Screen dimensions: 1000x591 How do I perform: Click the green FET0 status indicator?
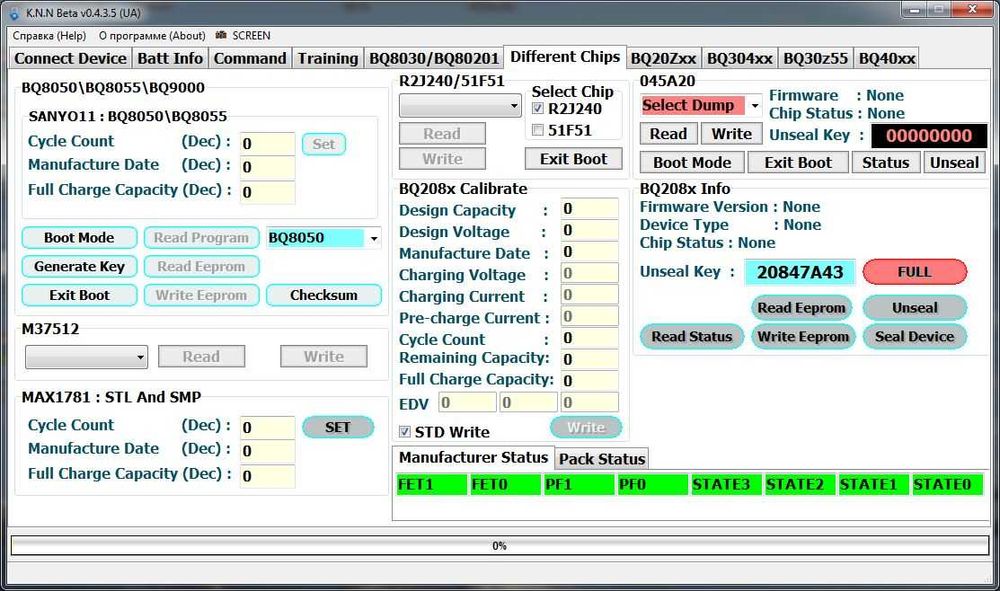[x=505, y=485]
